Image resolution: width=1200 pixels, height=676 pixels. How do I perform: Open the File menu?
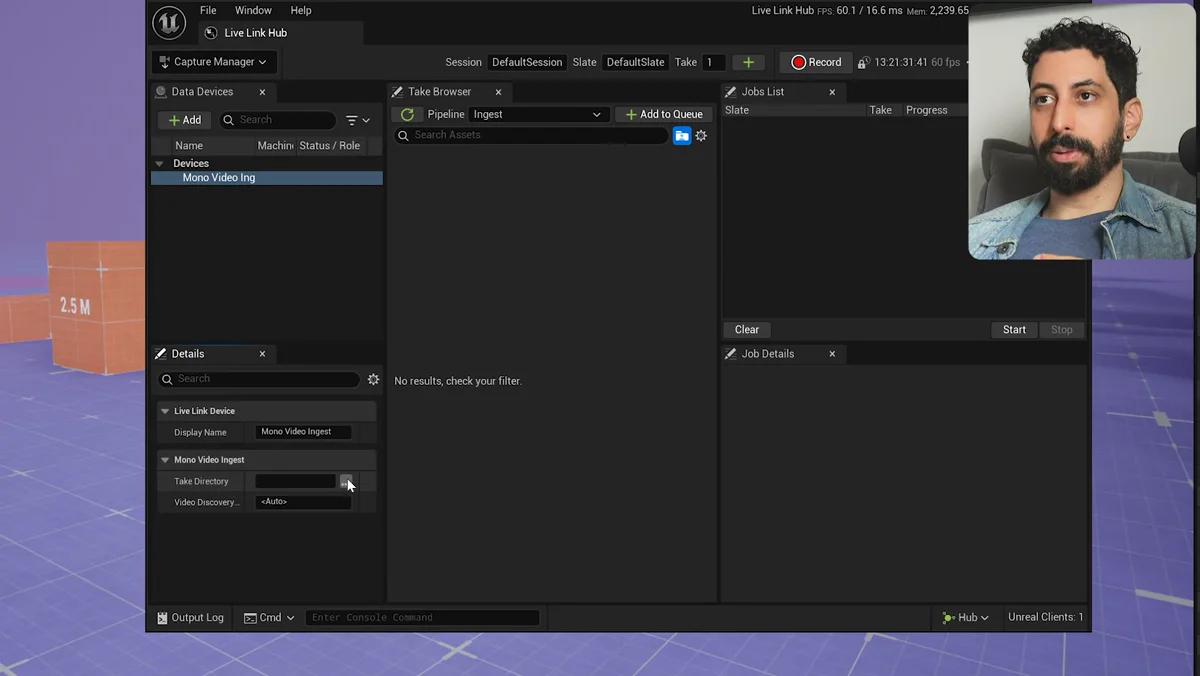[x=208, y=10]
